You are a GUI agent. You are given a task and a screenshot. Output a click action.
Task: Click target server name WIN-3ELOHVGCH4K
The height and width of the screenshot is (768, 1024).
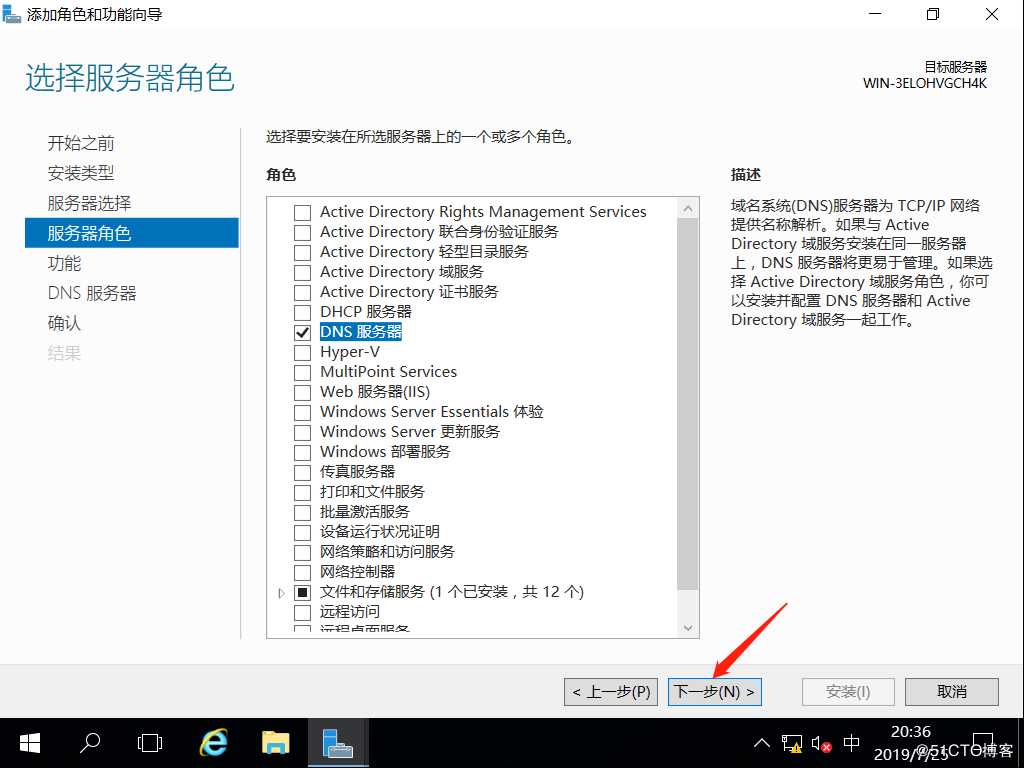(925, 84)
